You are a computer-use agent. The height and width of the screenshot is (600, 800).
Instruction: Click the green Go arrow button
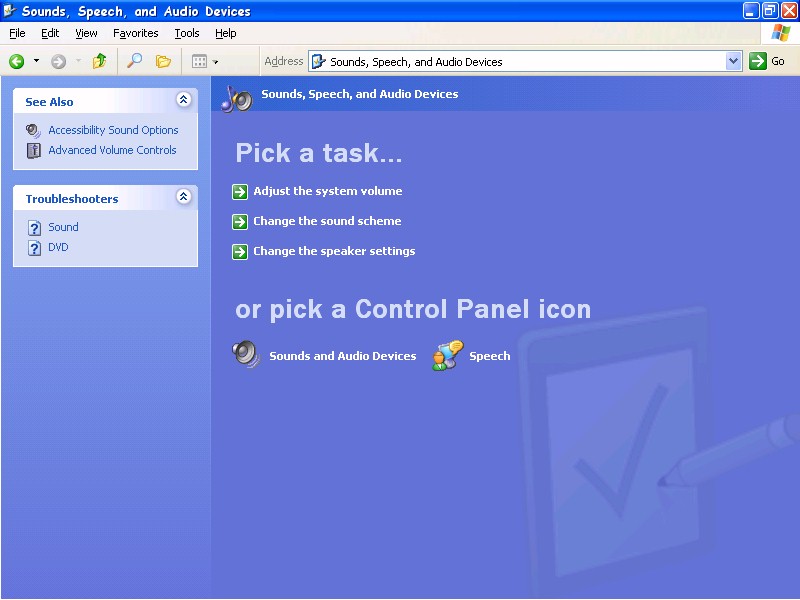coord(758,62)
